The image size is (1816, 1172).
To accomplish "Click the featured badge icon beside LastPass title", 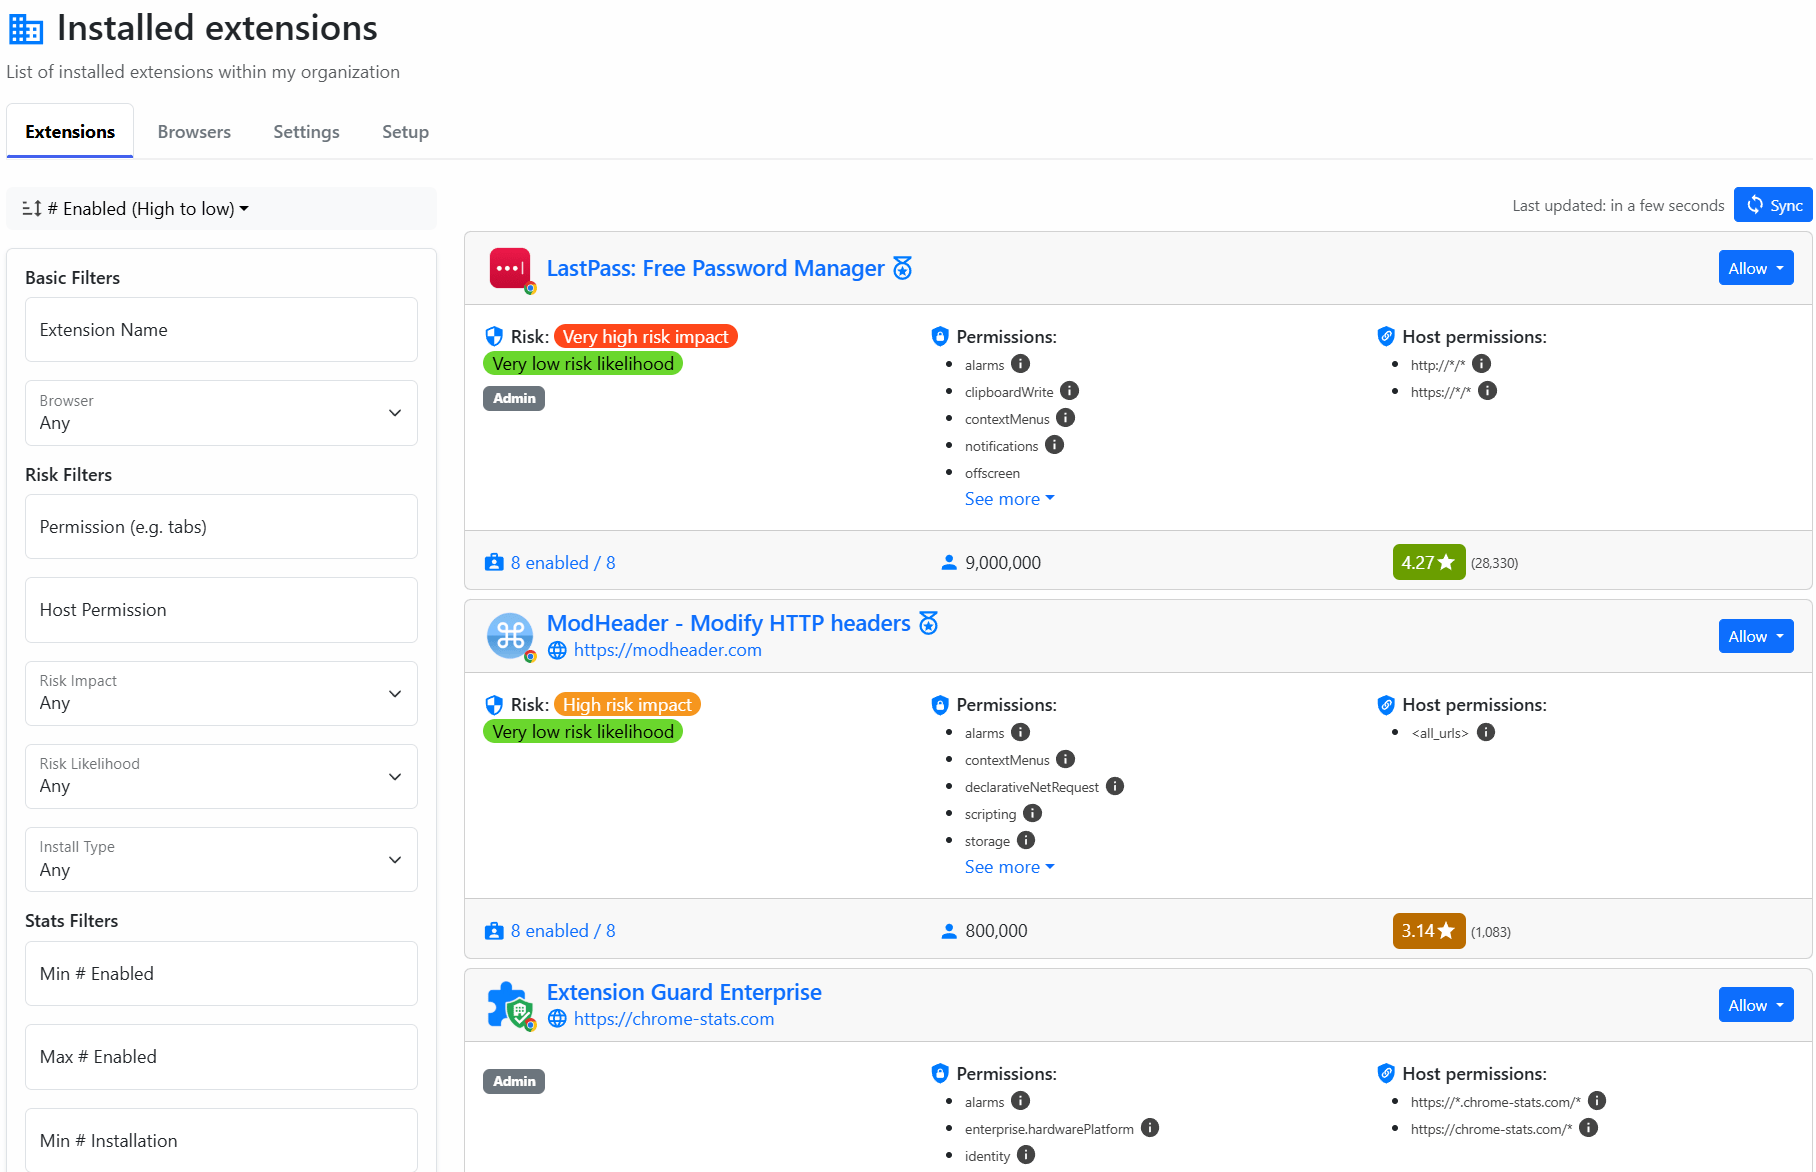I will pos(903,268).
